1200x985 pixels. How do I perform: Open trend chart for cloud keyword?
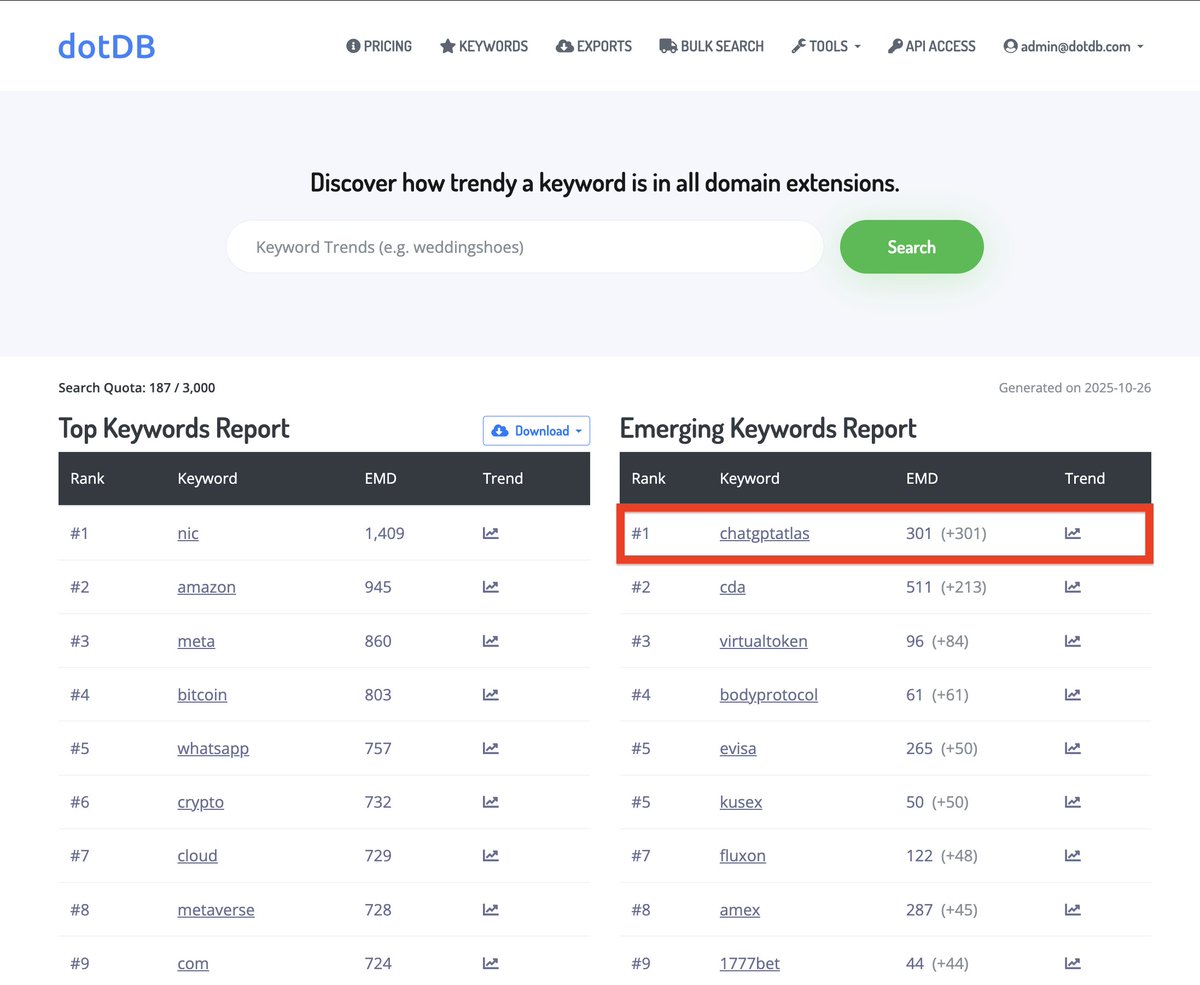click(x=490, y=856)
